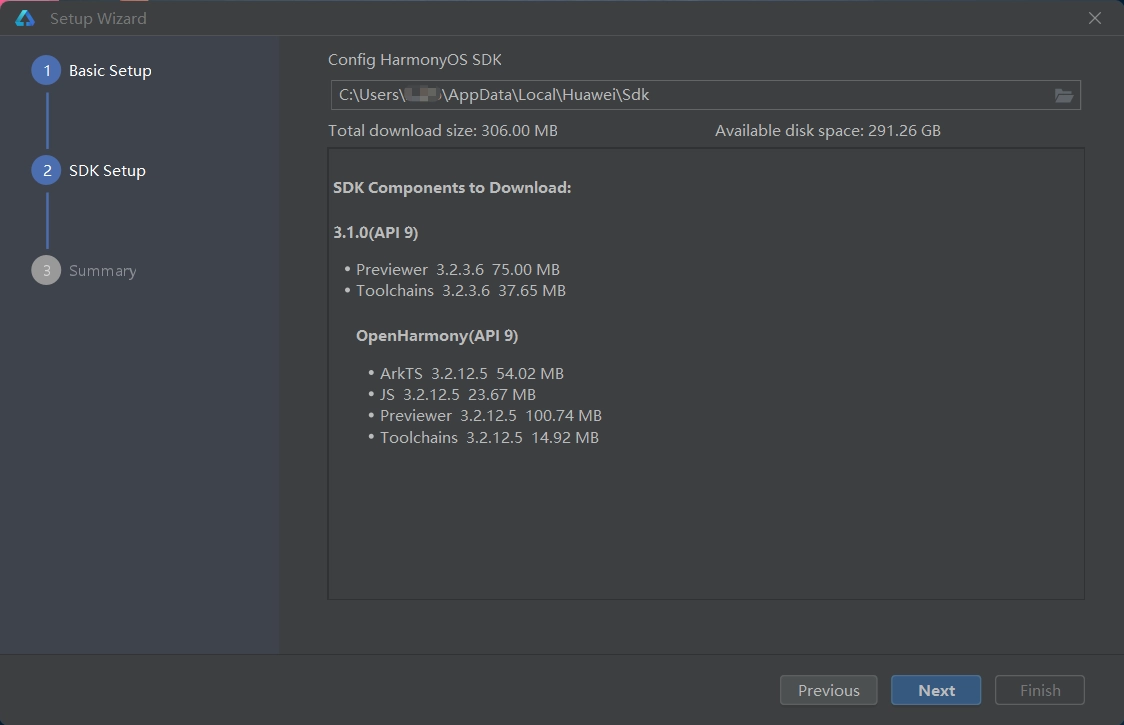Image resolution: width=1124 pixels, height=725 pixels.
Task: Click the Toolchains 3.2.12.5 component entry
Action: tap(489, 437)
